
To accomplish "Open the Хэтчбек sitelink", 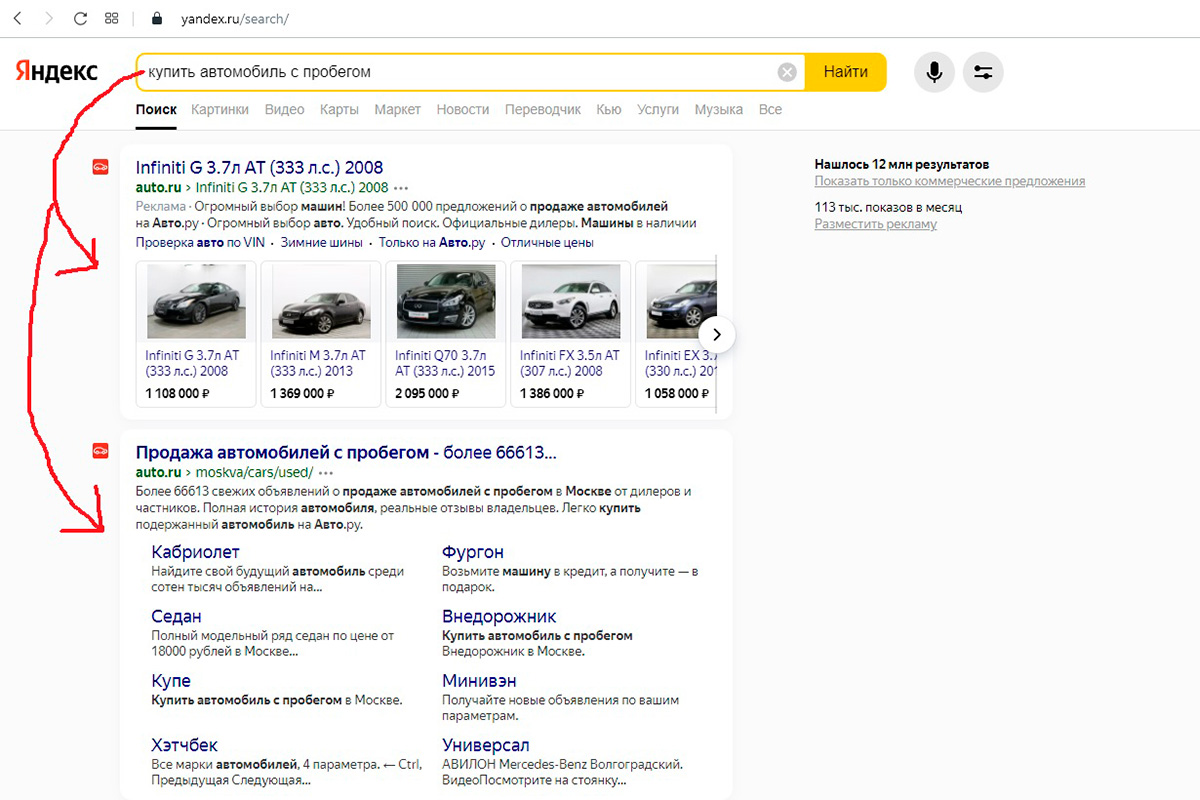I will (x=184, y=745).
